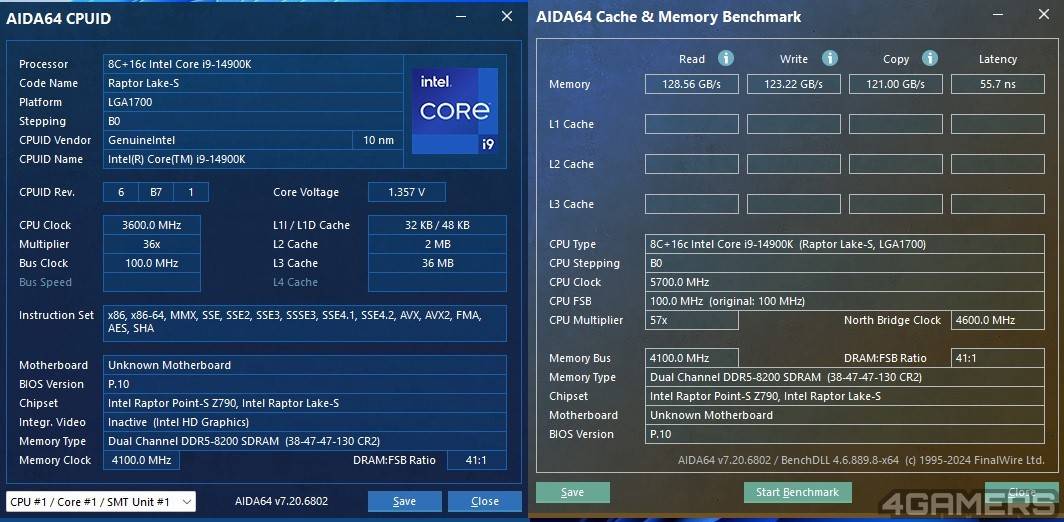Close the Cache & Memory Benchmark window with X

pos(1044,14)
